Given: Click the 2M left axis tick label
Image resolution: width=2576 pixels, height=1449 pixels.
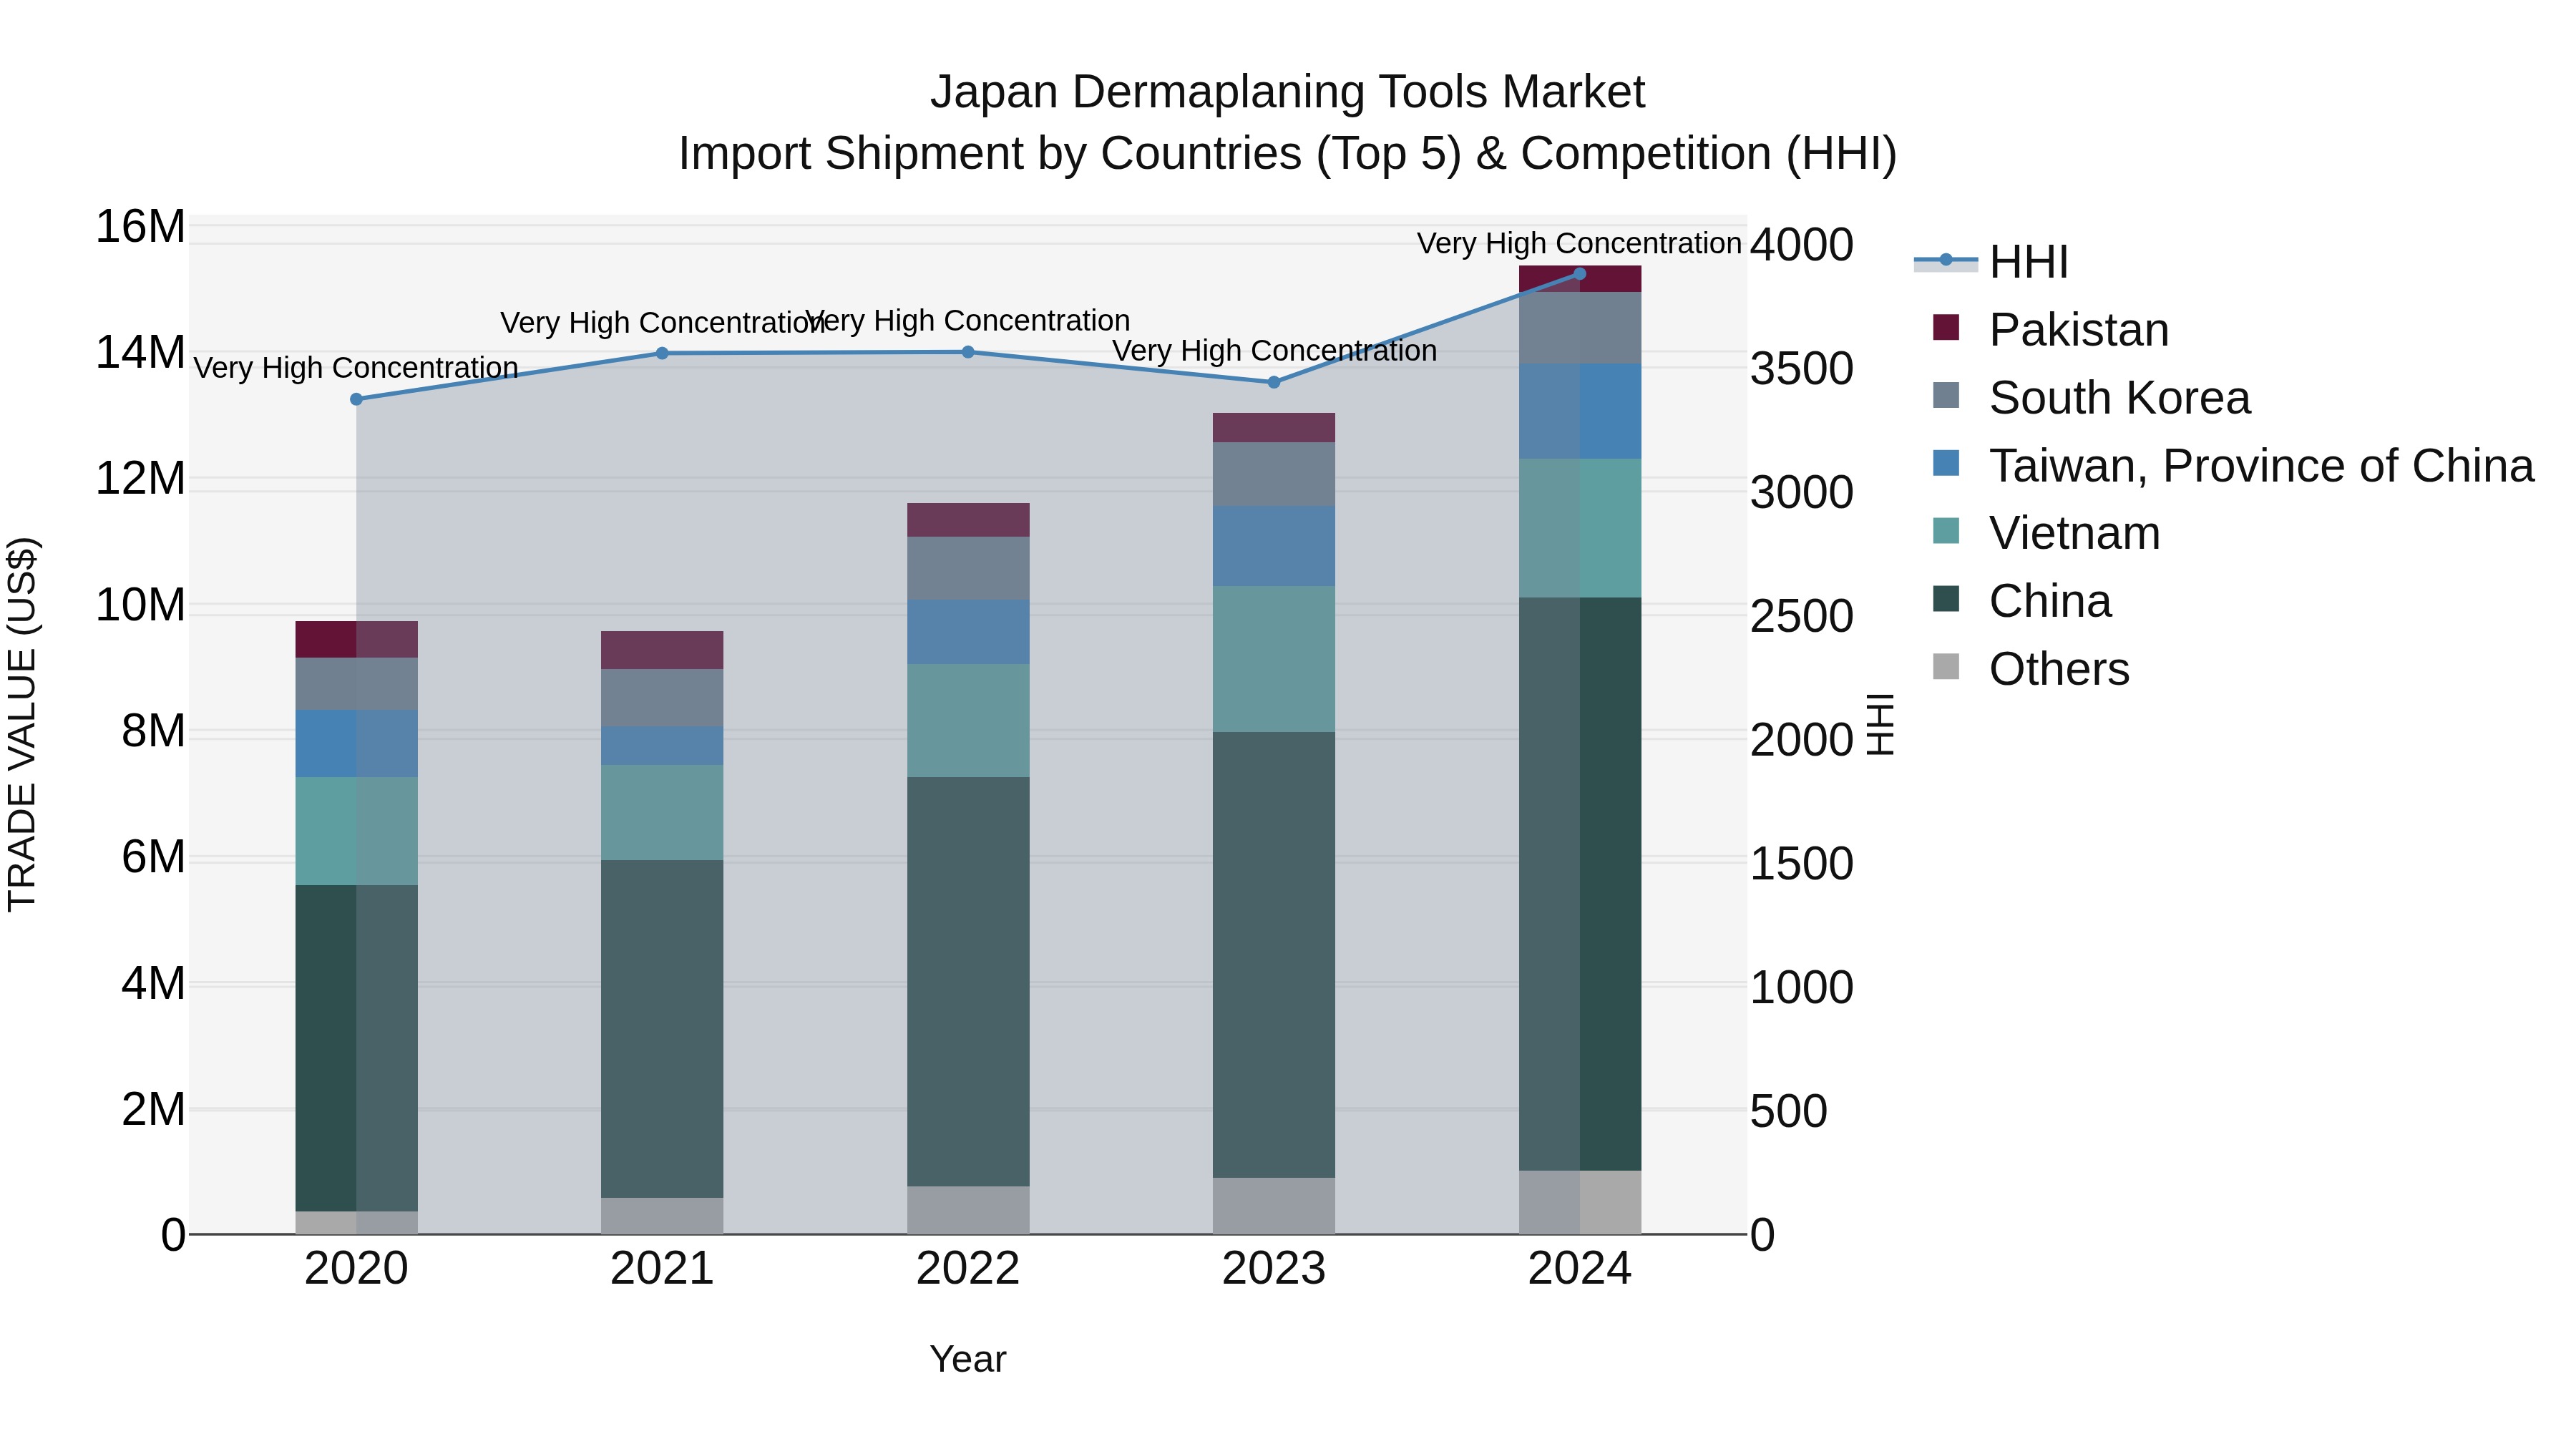Looking at the screenshot, I should [153, 1110].
